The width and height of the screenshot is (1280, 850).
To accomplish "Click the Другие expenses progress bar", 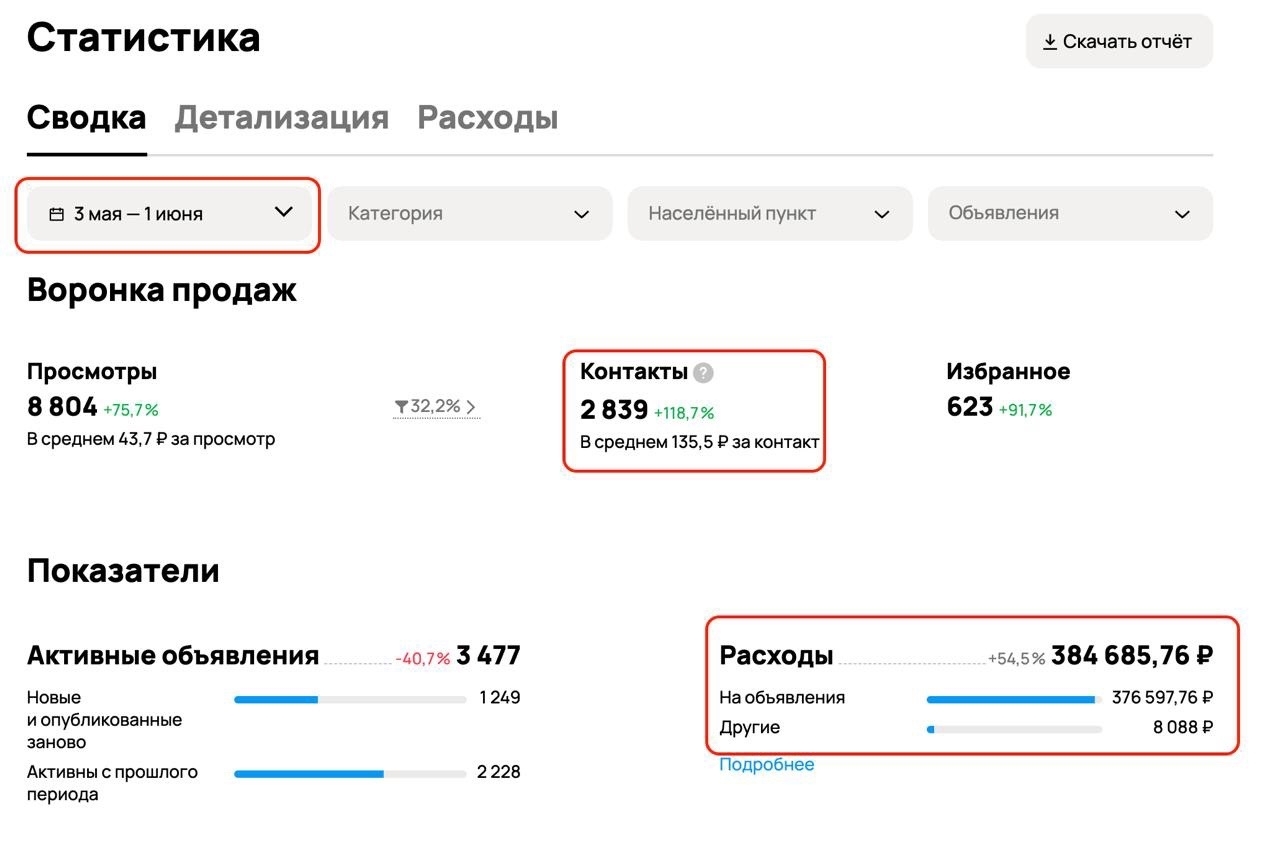I will 1014,730.
